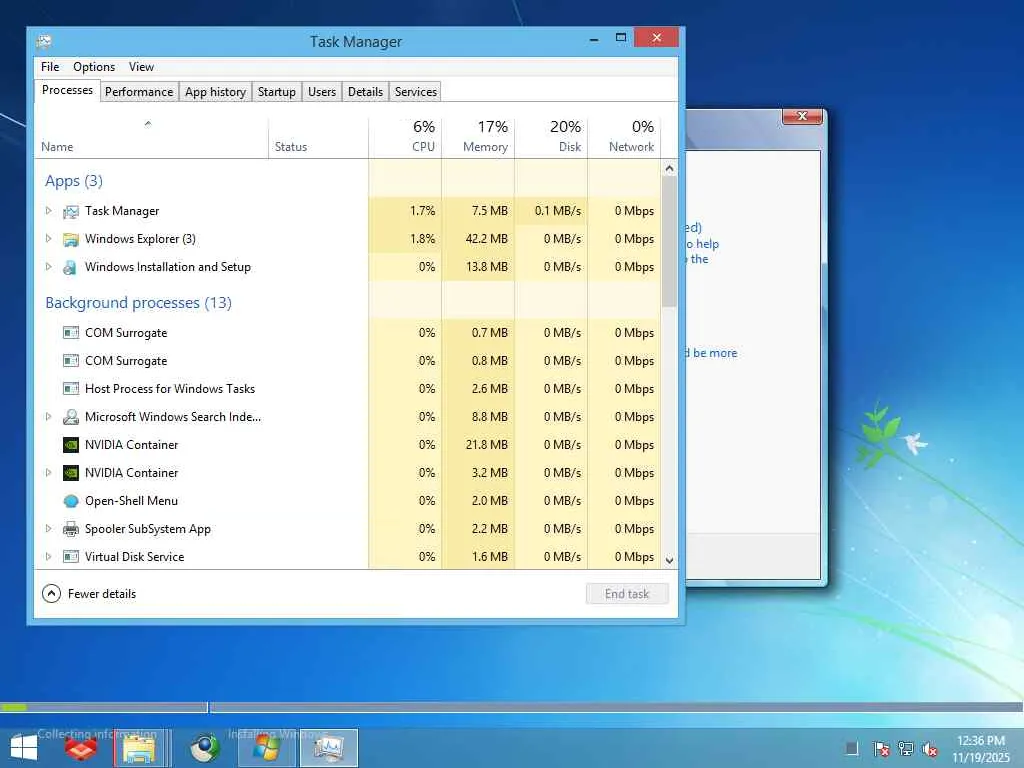Click NVIDIA Container icon with 21.8 MB
The image size is (1024, 768).
[x=71, y=445]
